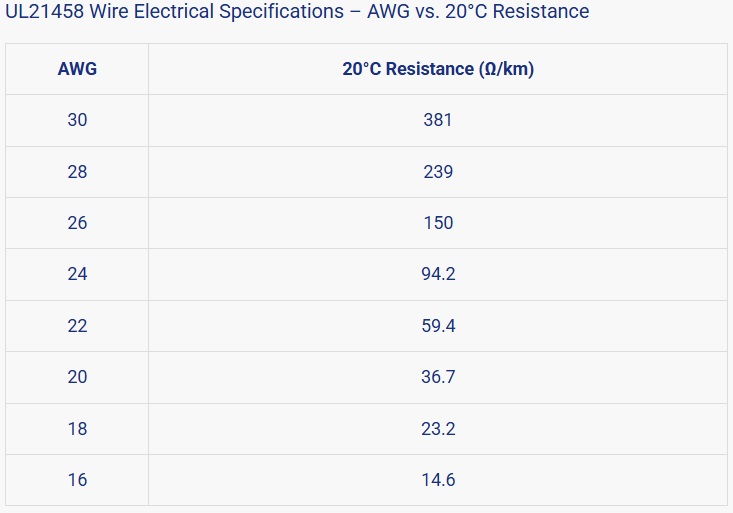
Task: Click the 239 resistance value
Action: [438, 172]
